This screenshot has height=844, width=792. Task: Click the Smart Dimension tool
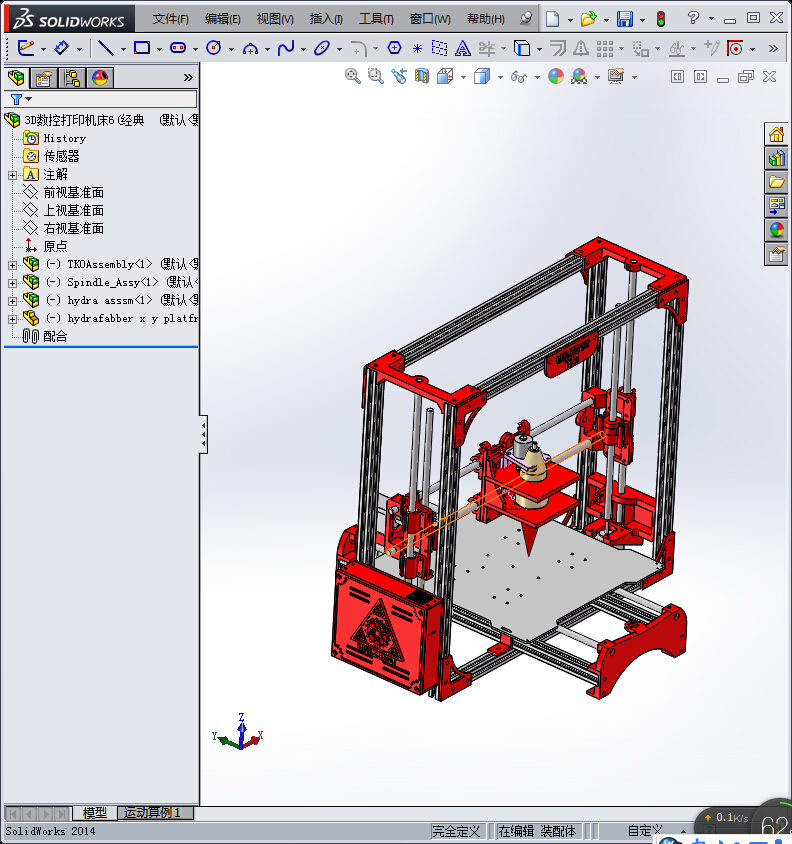coord(62,48)
